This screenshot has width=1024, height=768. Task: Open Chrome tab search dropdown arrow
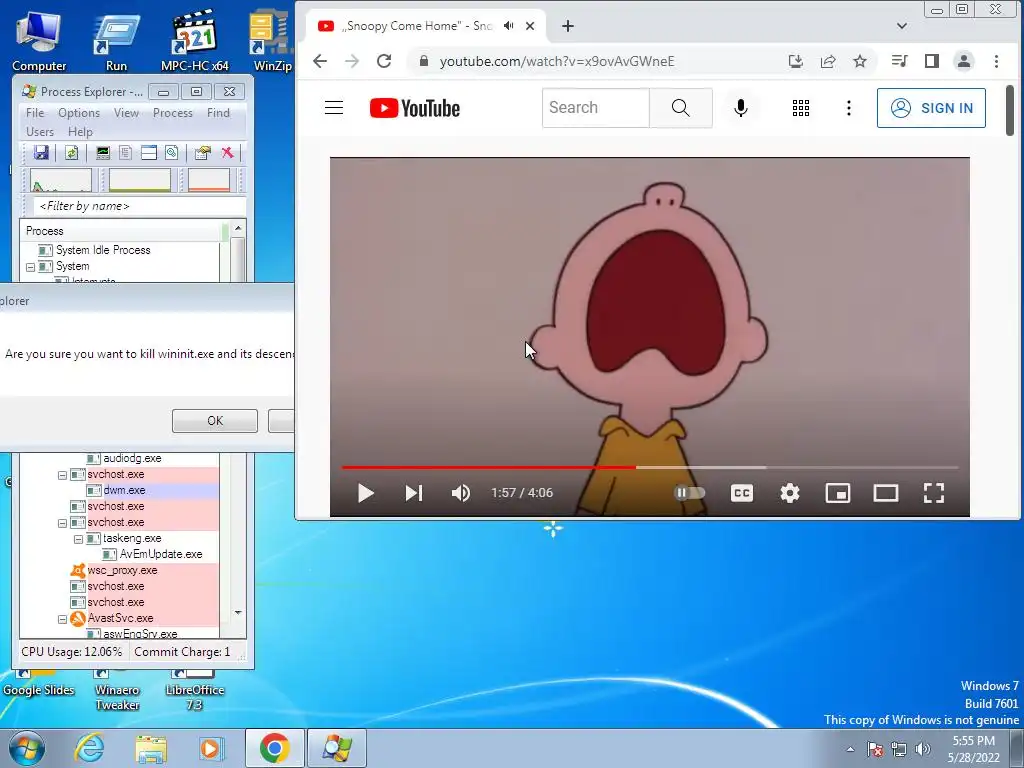[x=901, y=26]
